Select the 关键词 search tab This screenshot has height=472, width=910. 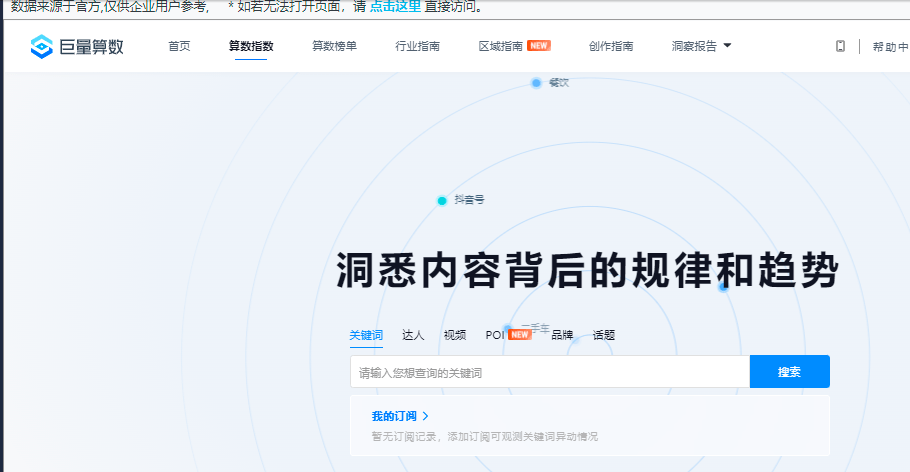pyautogui.click(x=366, y=335)
